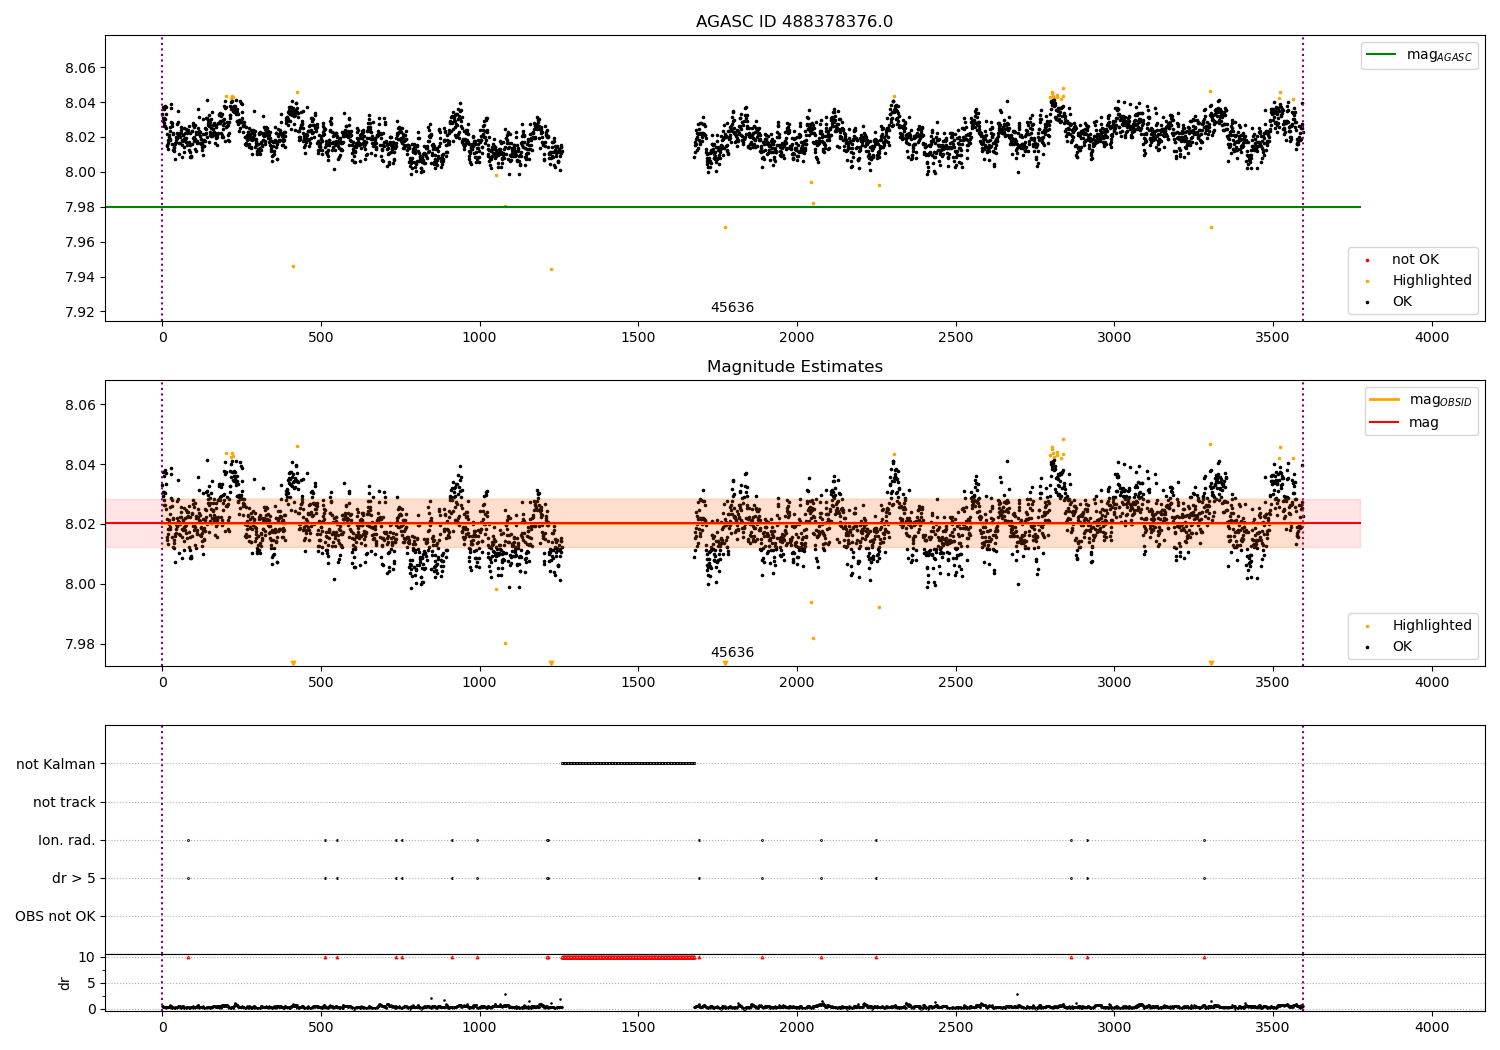Click the green mag AGASC horizontal line
Image resolution: width=1500 pixels, height=1050 pixels.
(733, 207)
